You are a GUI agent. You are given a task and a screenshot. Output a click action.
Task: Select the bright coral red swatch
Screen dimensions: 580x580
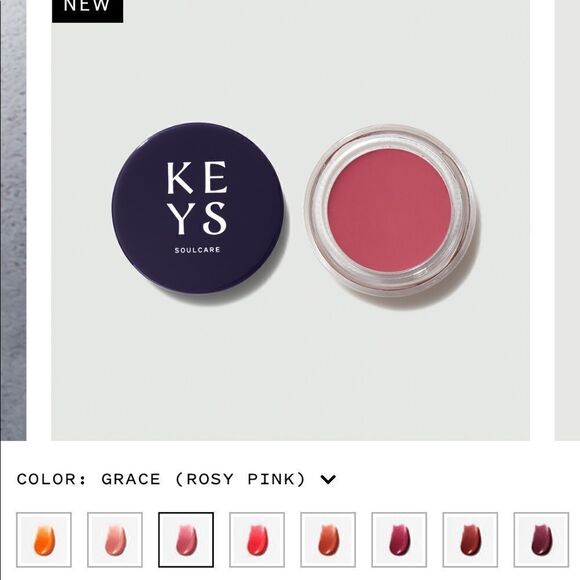point(257,540)
